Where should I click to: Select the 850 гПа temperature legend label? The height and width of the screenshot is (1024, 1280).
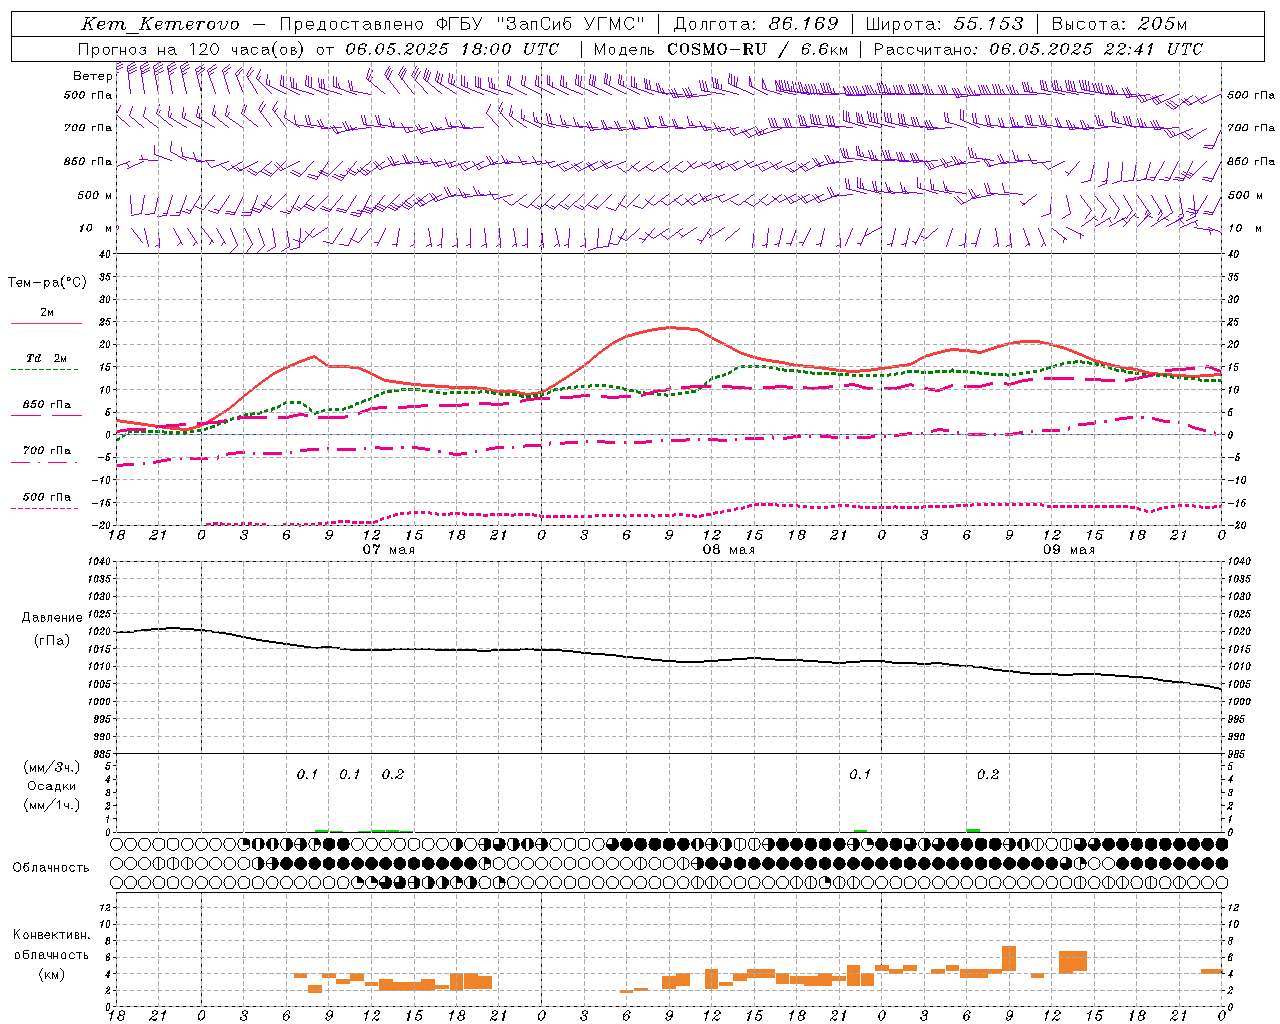tap(46, 405)
